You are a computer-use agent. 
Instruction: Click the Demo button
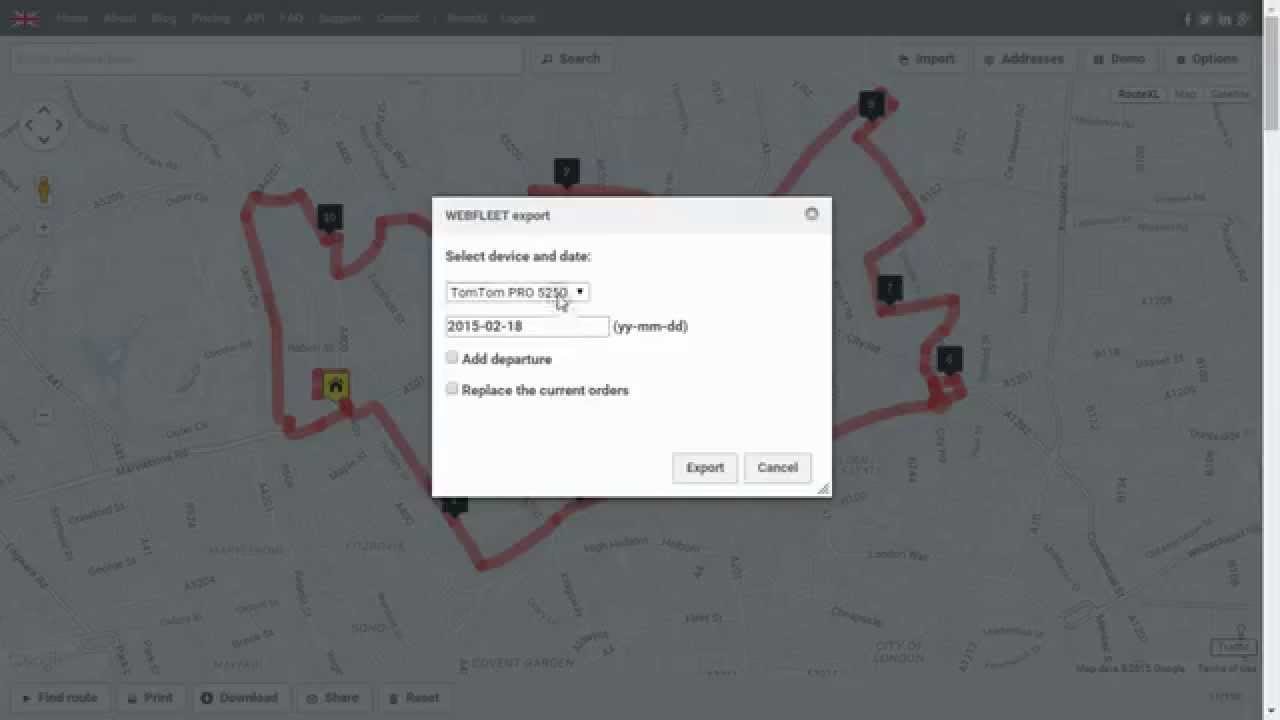coord(1119,59)
